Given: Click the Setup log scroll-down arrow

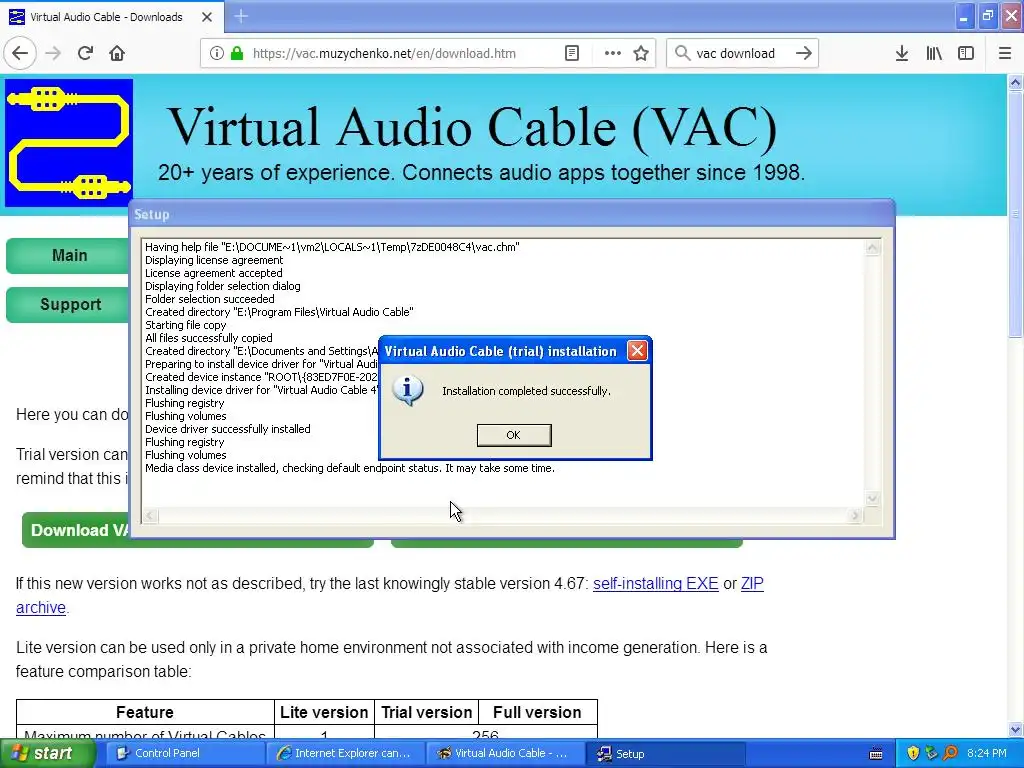Looking at the screenshot, I should 872,499.
